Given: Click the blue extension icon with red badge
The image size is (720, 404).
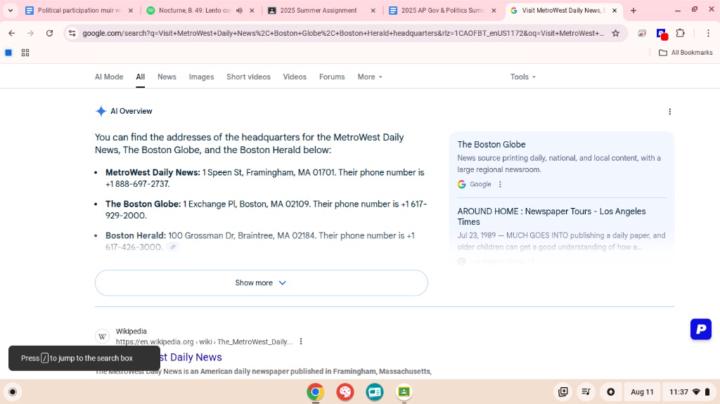Looking at the screenshot, I should point(662,34).
